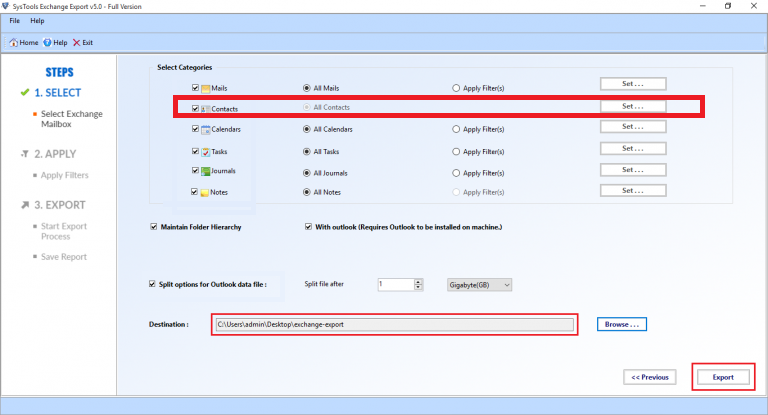Open the Gigabyte(GB) size unit dropdown
The width and height of the screenshot is (768, 415).
coord(479,285)
